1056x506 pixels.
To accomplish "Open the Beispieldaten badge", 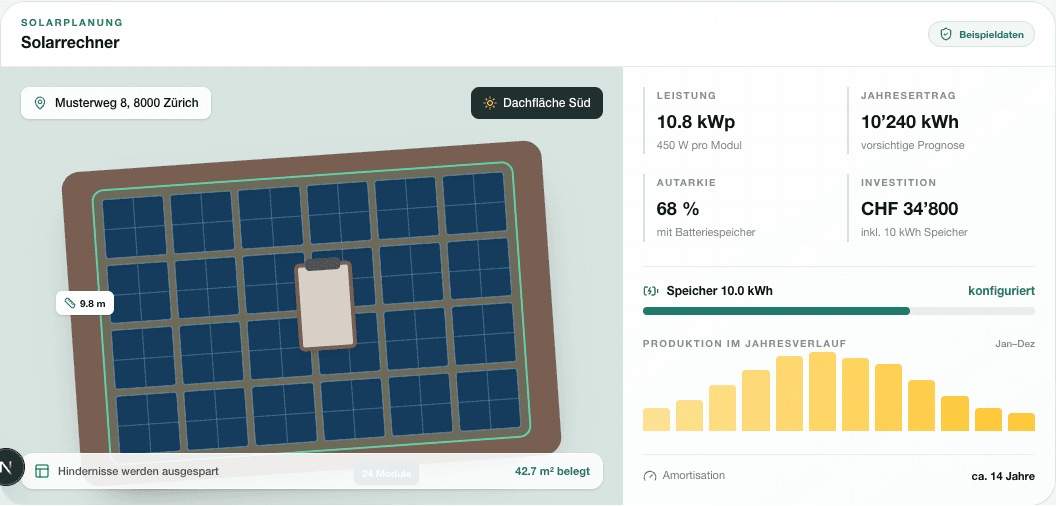I will (981, 34).
